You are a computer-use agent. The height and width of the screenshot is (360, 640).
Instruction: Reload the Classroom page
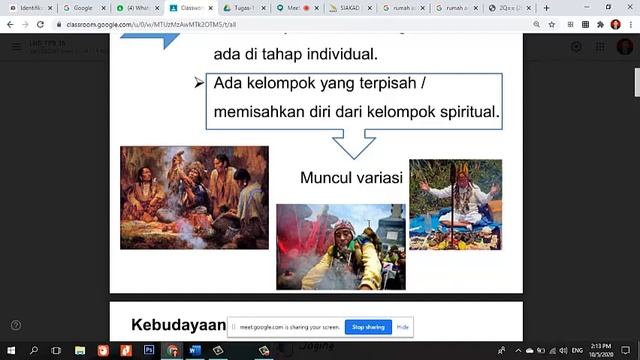click(x=40, y=24)
